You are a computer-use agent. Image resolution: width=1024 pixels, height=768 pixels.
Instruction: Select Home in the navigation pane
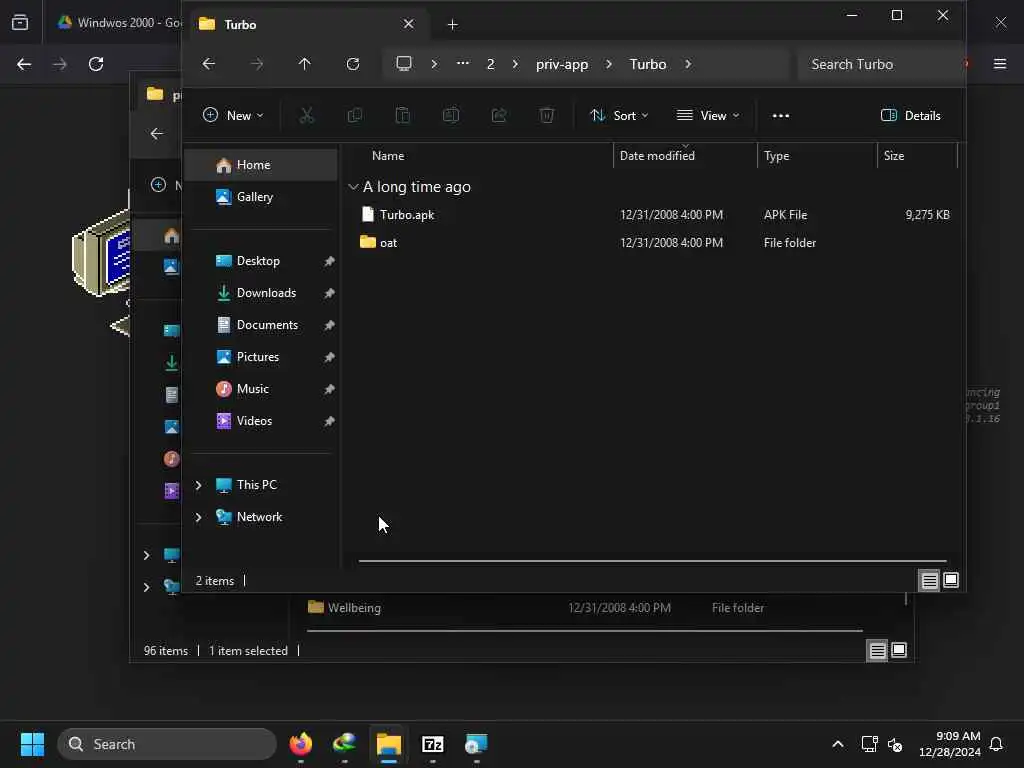coord(261,165)
